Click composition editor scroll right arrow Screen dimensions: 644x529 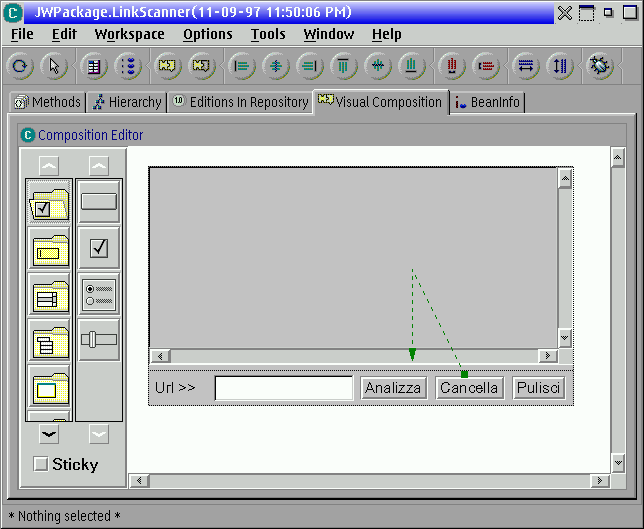pos(600,481)
